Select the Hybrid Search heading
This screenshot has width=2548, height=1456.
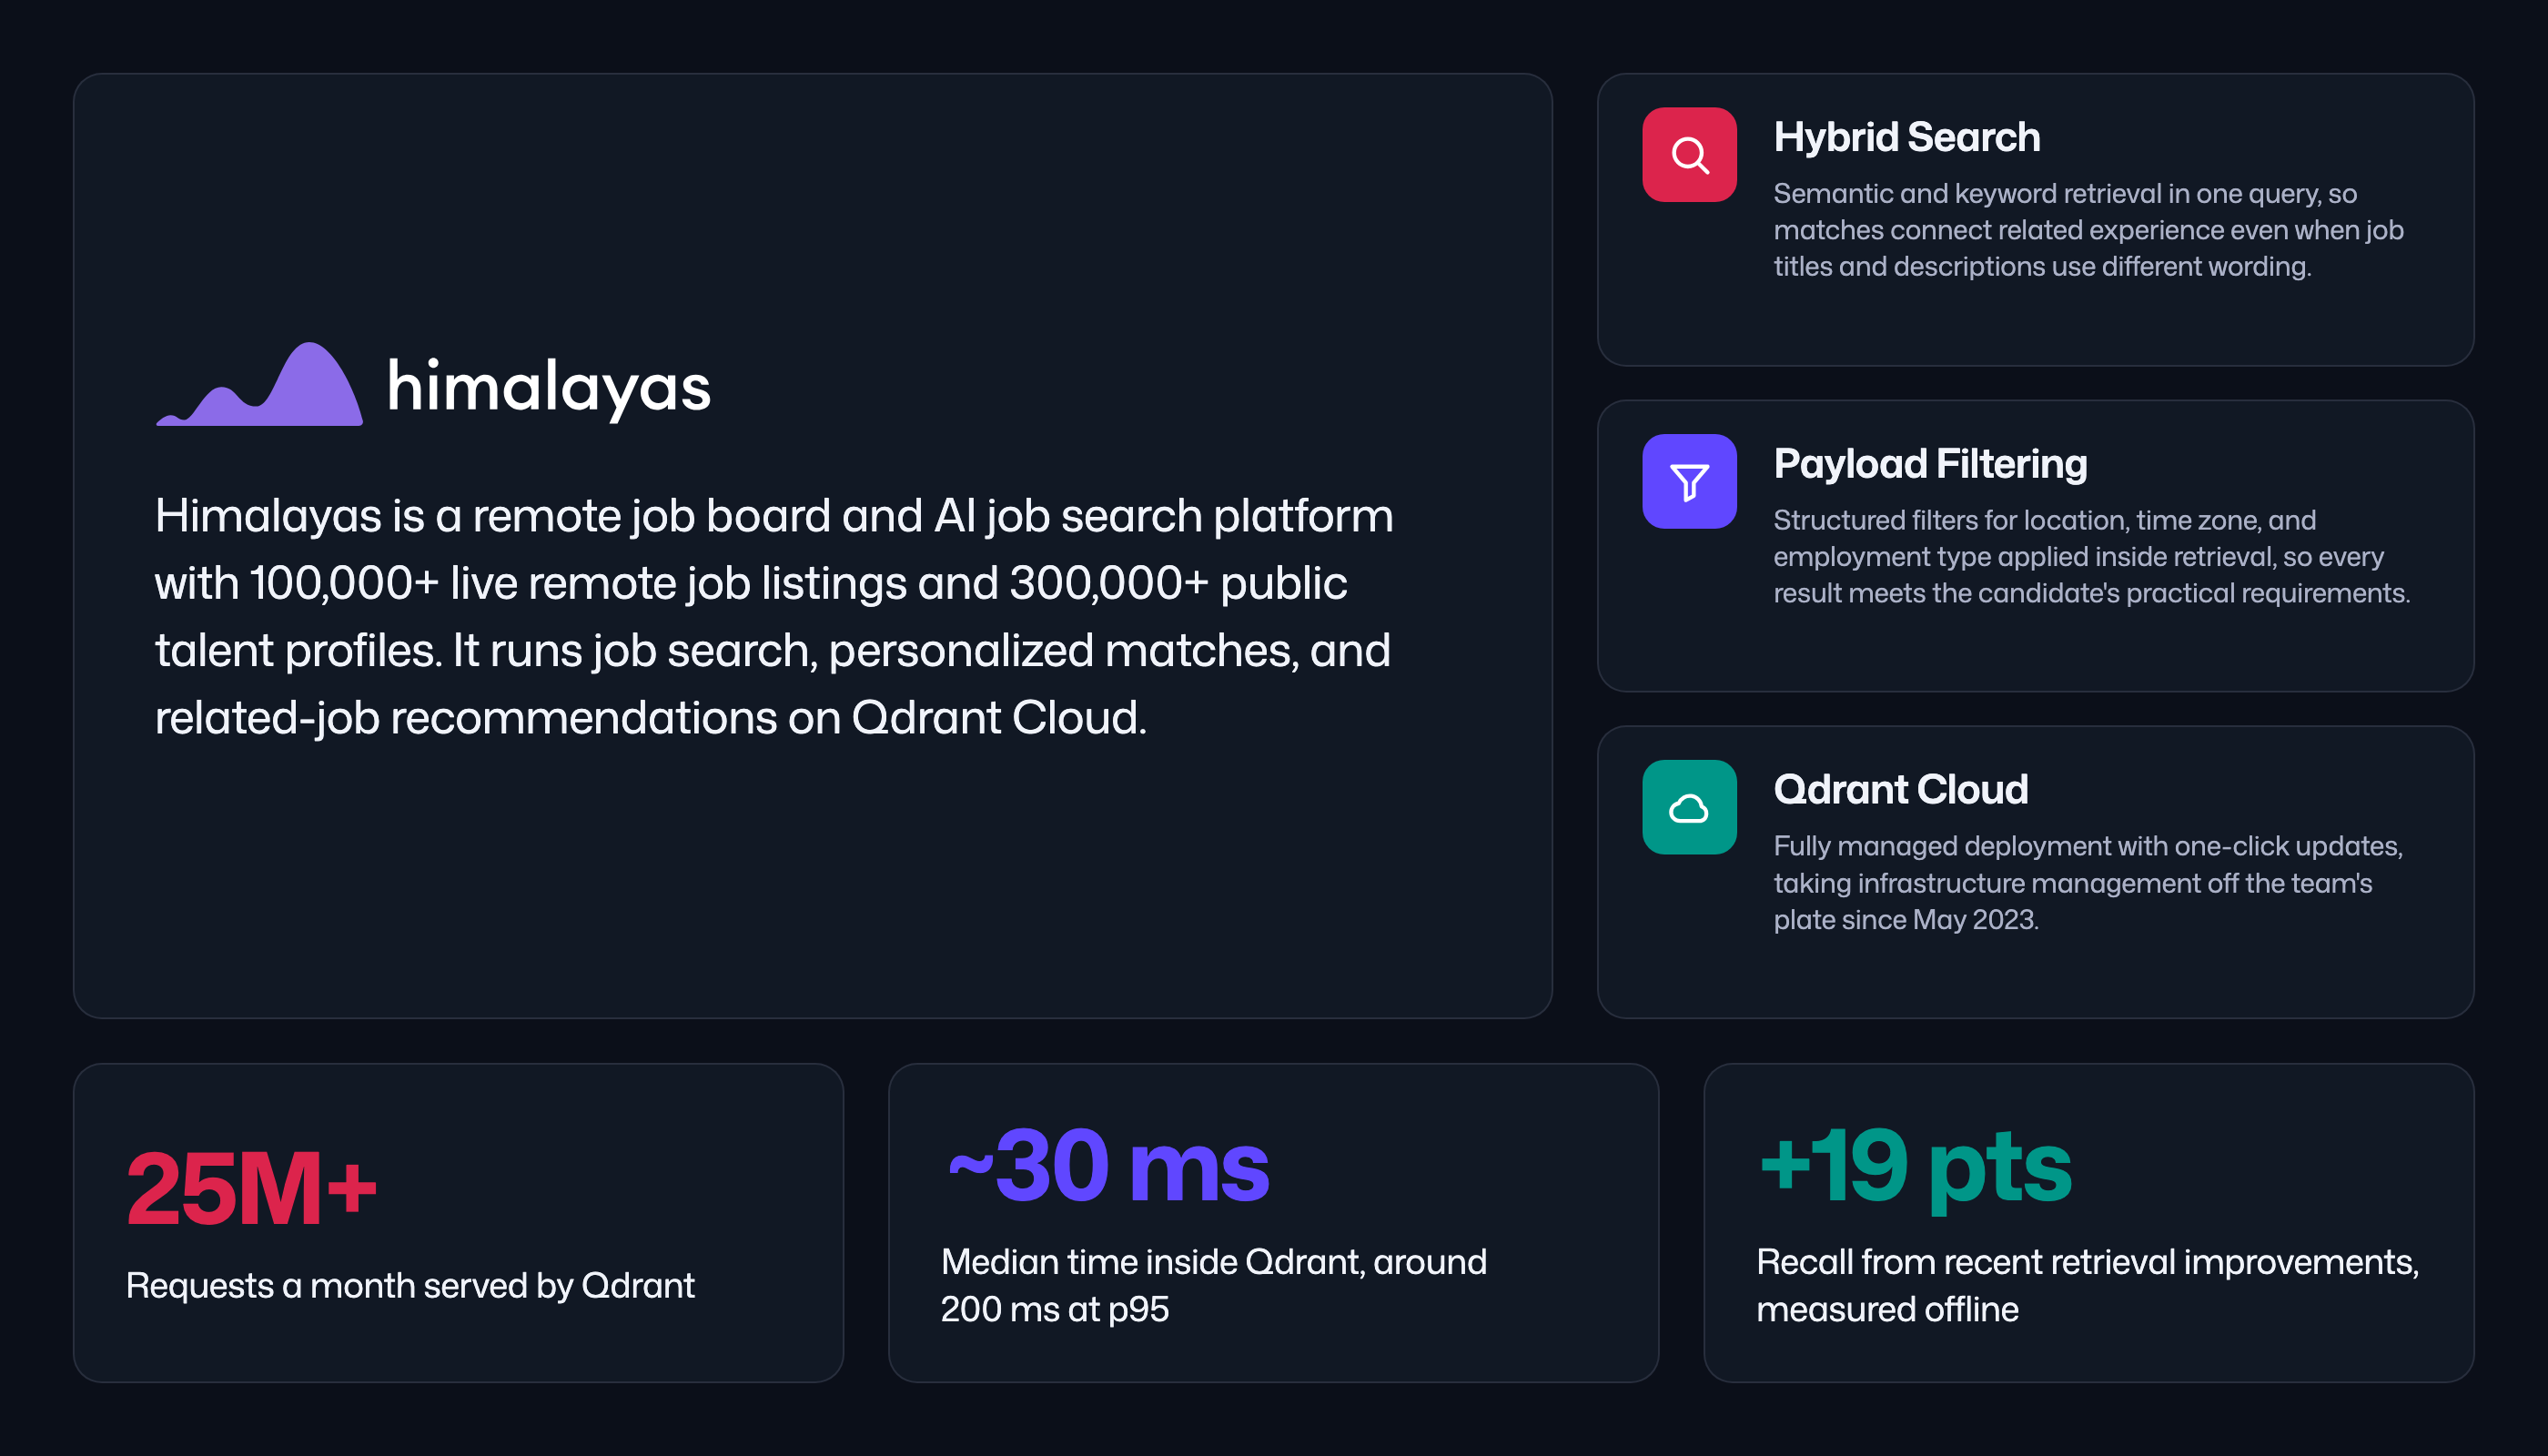pos(1907,137)
